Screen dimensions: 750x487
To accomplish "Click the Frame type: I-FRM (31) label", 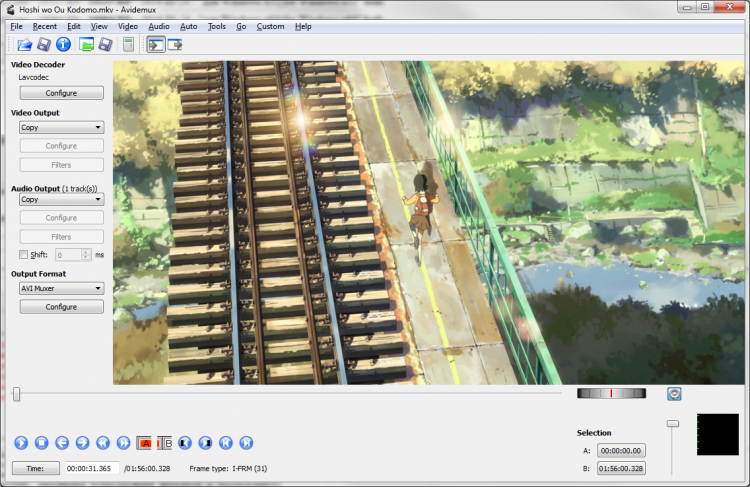I will pos(228,468).
